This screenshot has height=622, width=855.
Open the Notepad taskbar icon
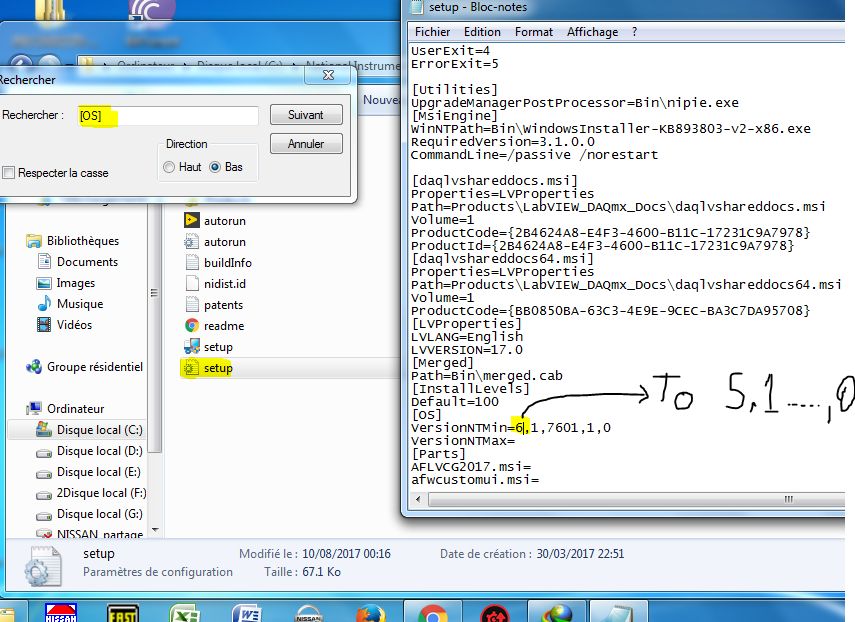(618, 613)
